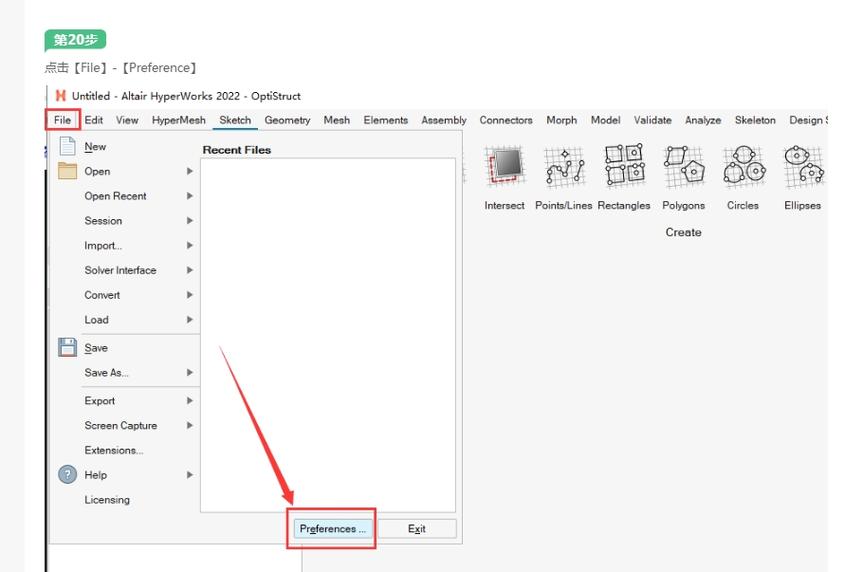Select the Circles sketch tool icon
863x572 pixels.
pos(744,166)
